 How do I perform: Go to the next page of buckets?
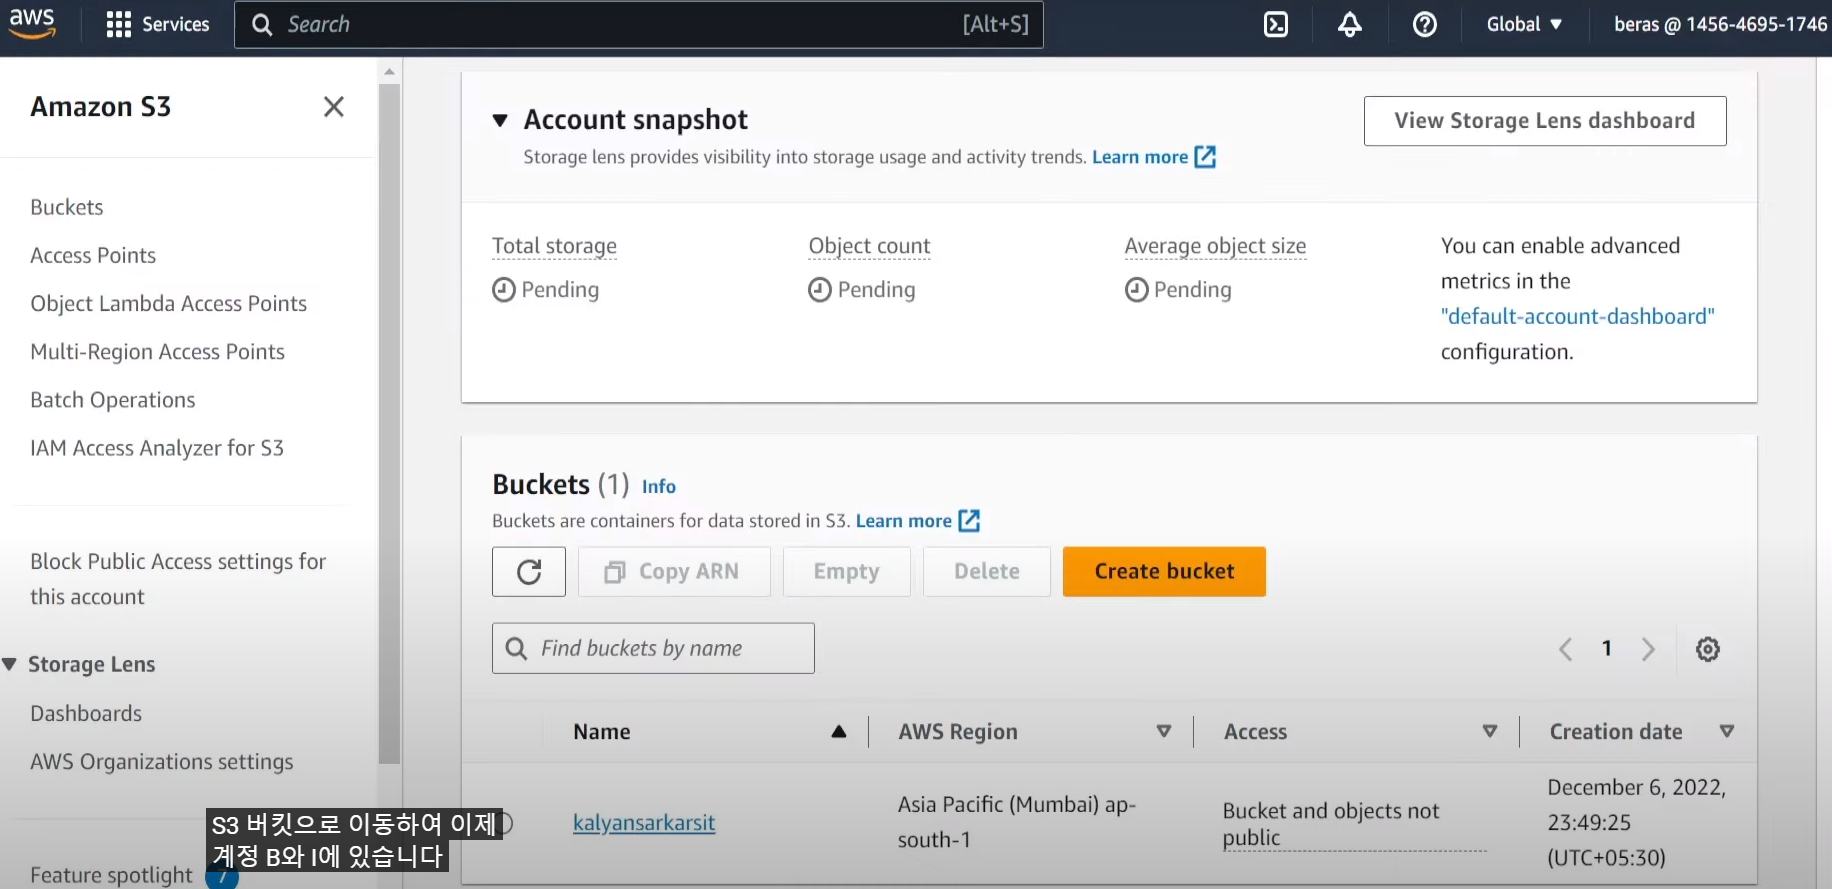tap(1648, 649)
